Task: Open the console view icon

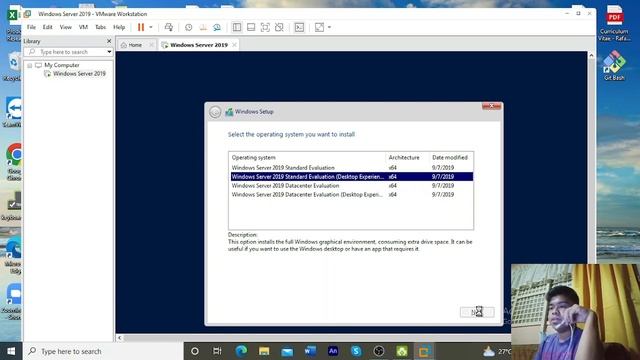Action: (299, 27)
